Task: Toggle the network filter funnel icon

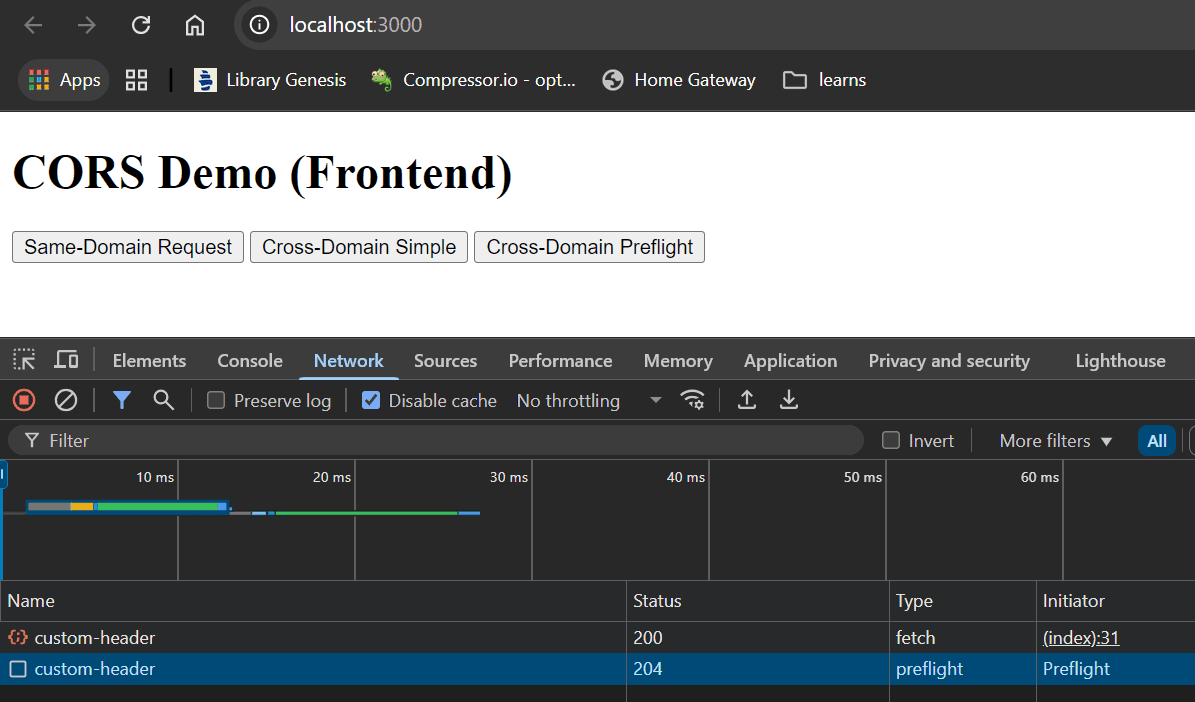Action: 122,401
